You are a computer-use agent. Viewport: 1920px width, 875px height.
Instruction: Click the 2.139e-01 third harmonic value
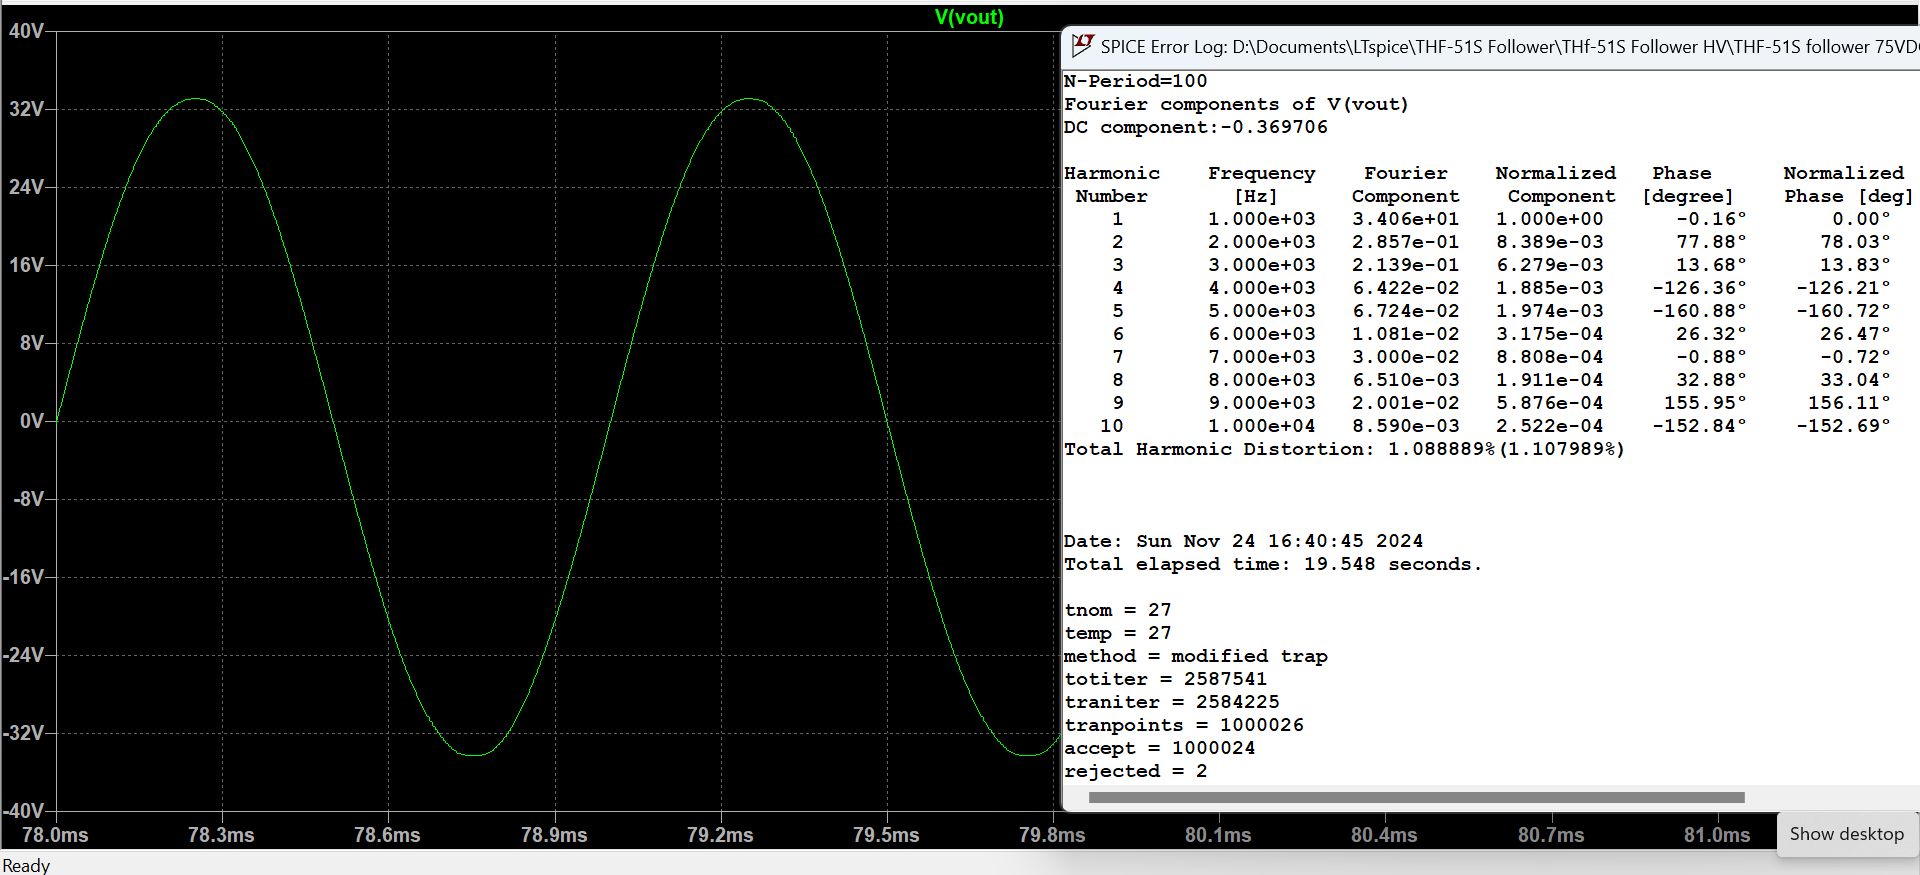(x=1405, y=265)
